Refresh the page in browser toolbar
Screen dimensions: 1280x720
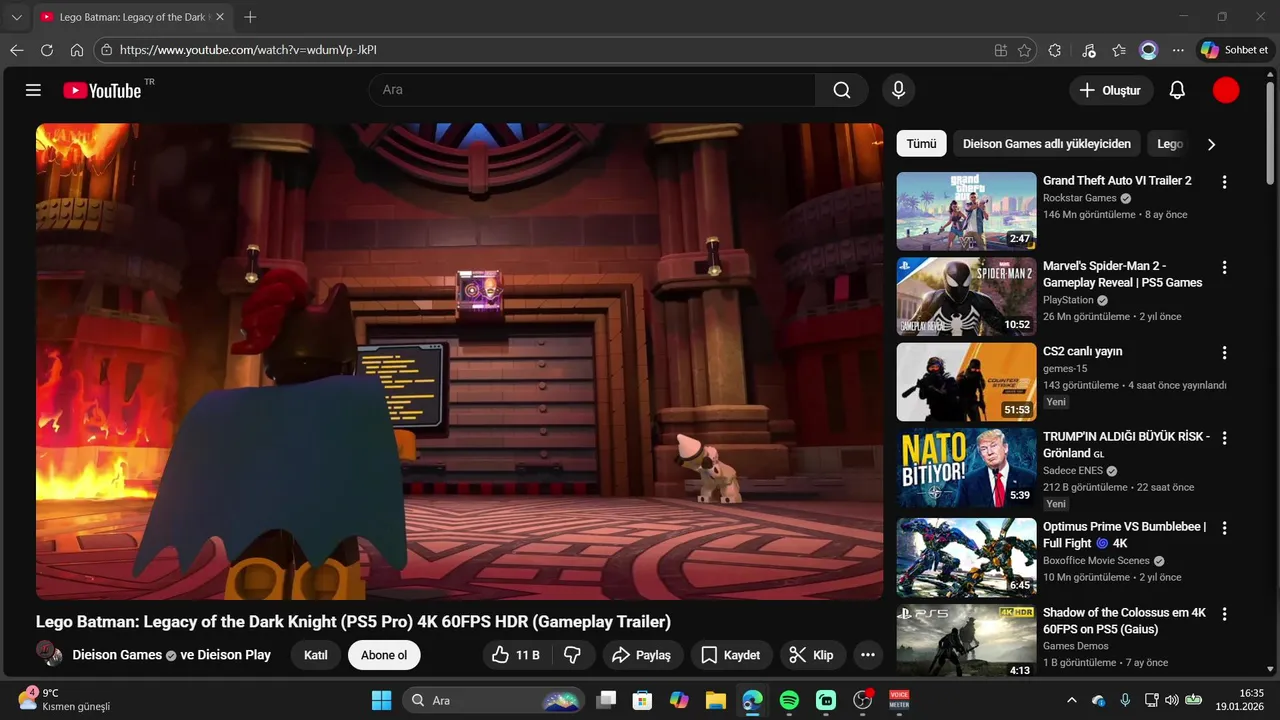pyautogui.click(x=46, y=50)
